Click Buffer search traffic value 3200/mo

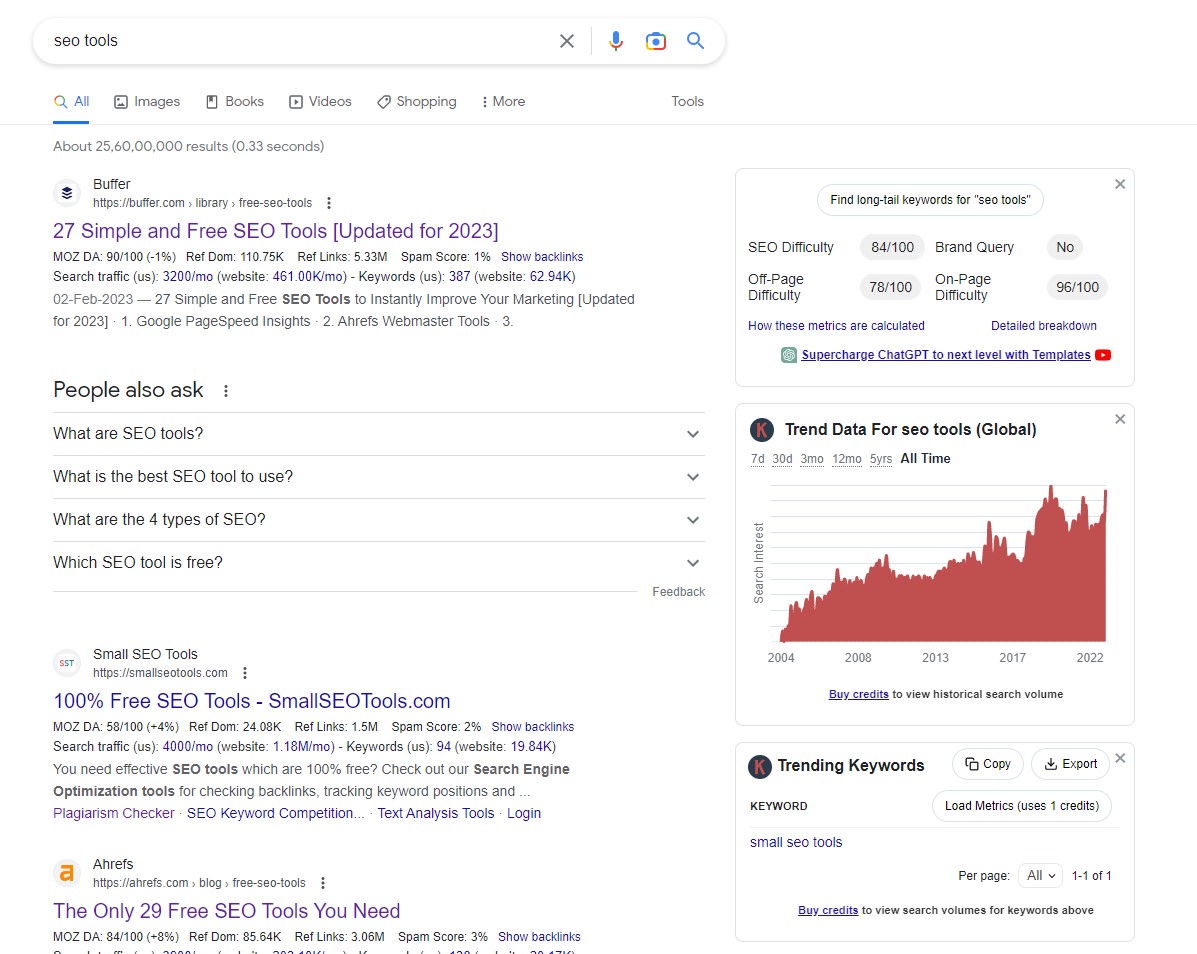[188, 276]
